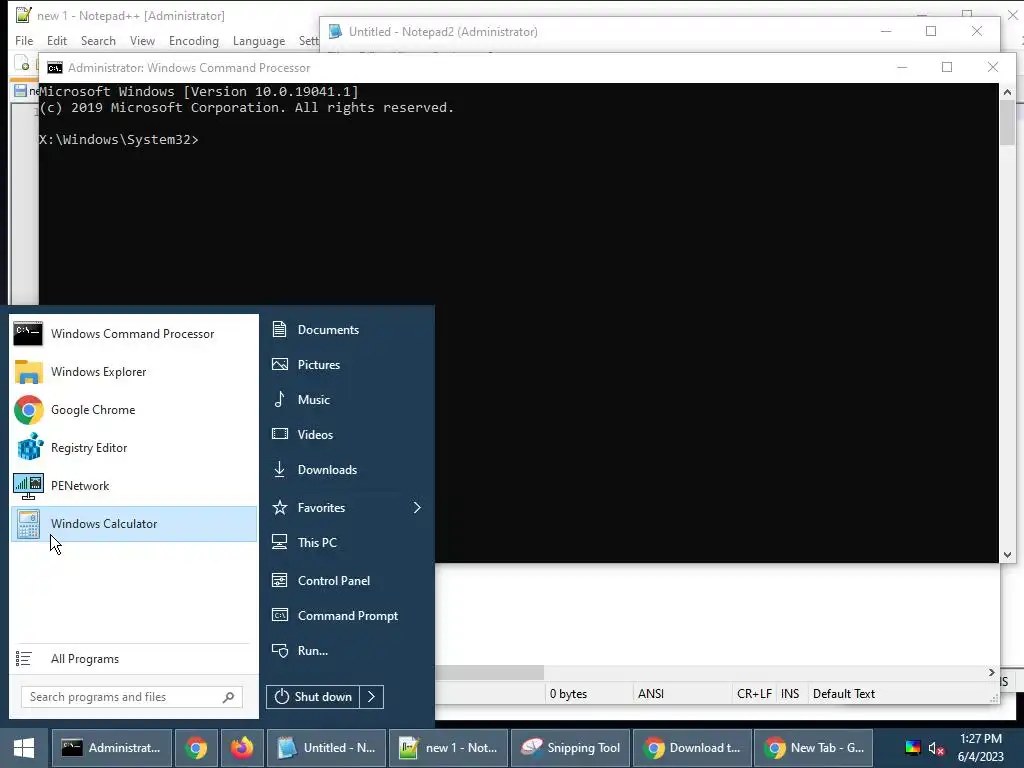Click the Notepad++ title bar icon
Viewport: 1024px width, 768px height.
click(24, 15)
